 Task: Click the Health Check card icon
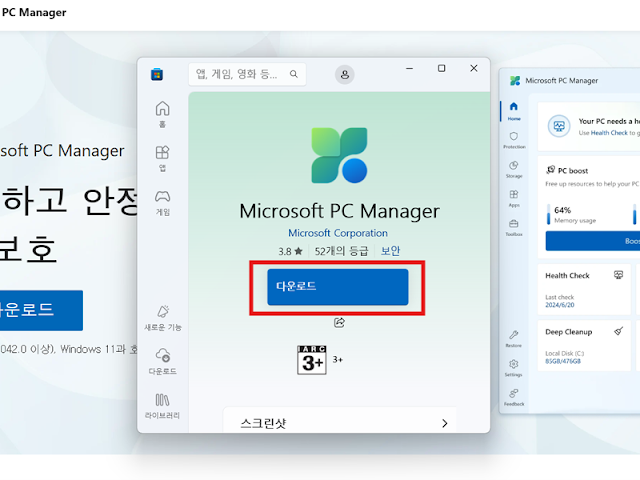click(x=618, y=275)
